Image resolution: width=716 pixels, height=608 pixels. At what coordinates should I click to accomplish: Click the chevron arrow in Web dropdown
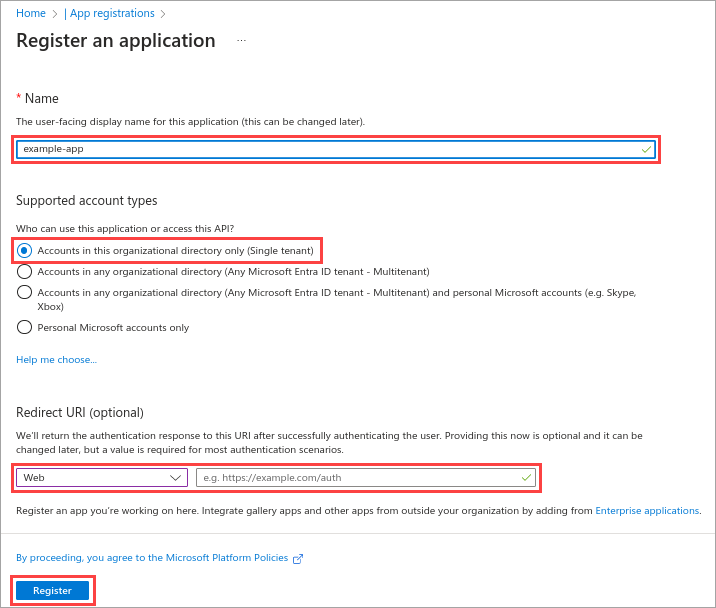coord(175,478)
